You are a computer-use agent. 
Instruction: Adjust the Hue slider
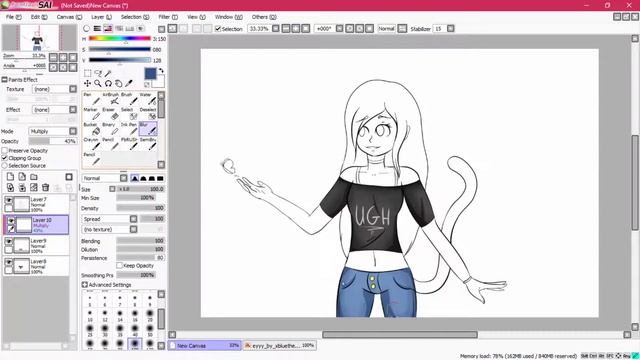coord(120,39)
